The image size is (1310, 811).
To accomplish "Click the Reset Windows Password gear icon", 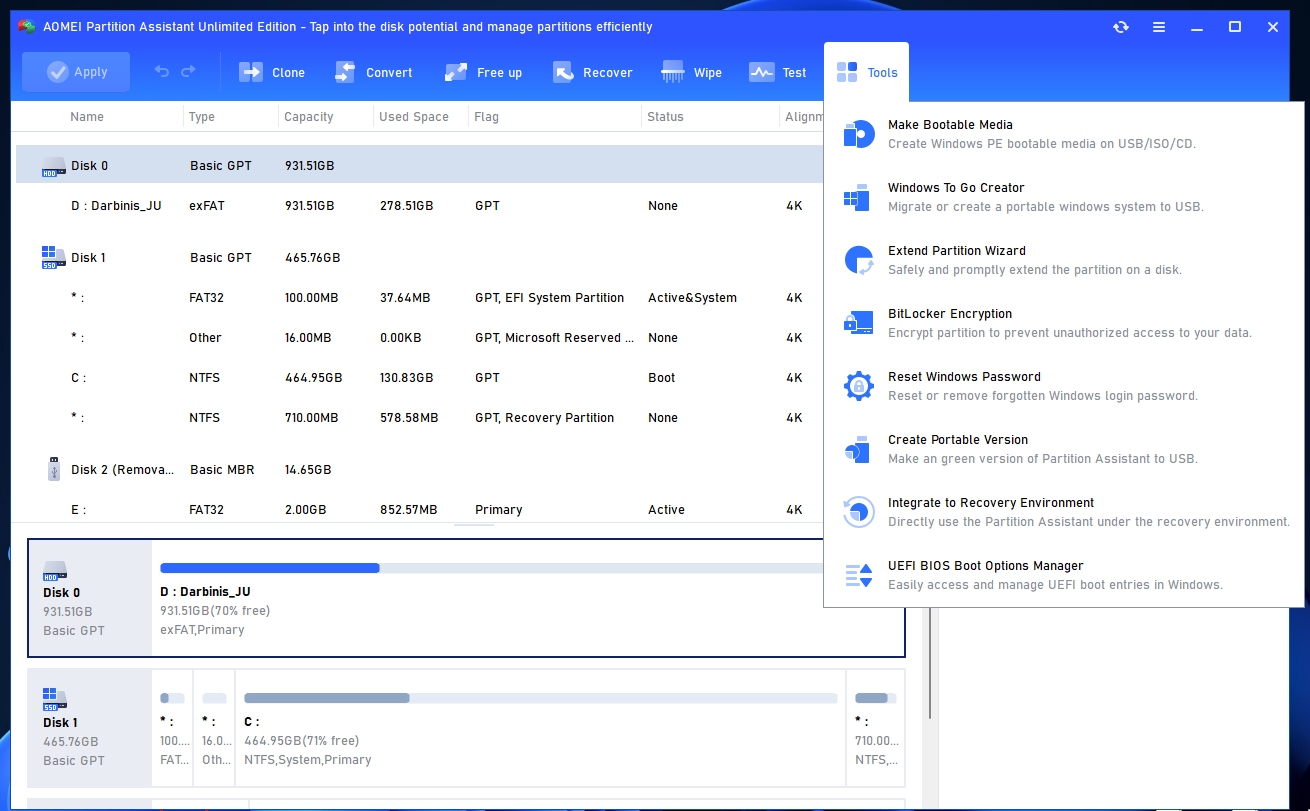I will point(859,386).
